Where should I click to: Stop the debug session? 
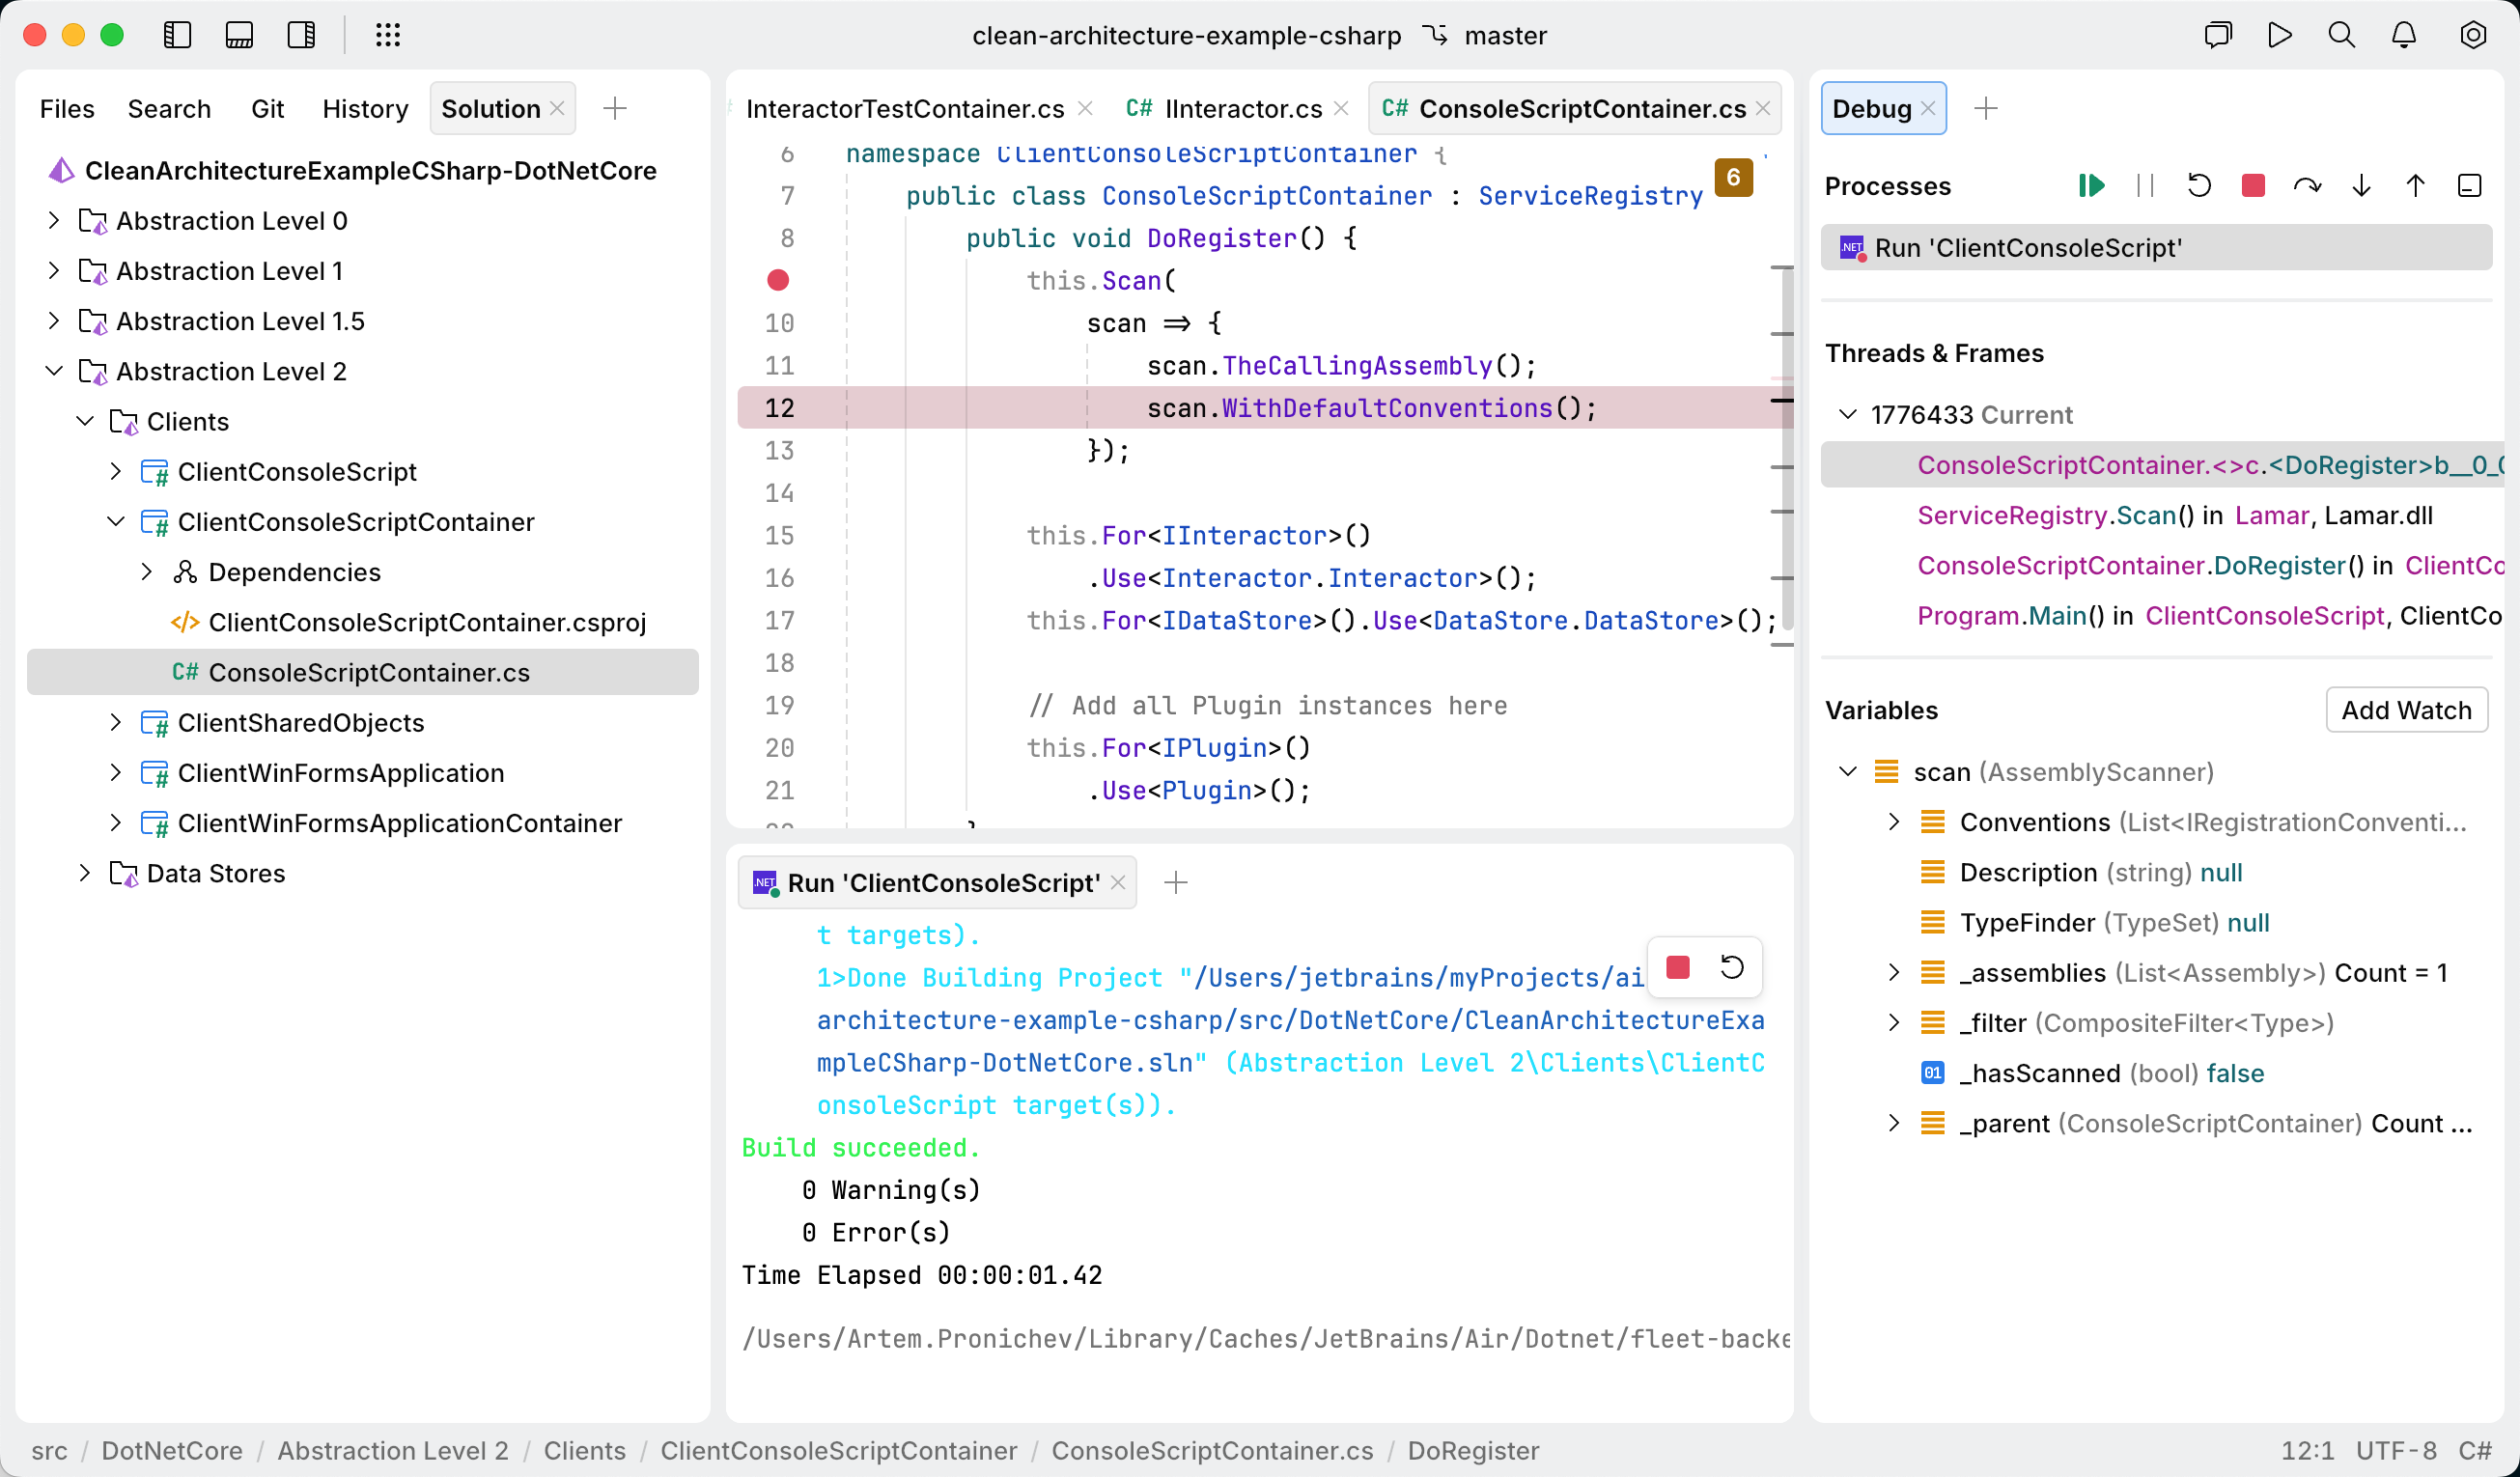(x=2252, y=185)
